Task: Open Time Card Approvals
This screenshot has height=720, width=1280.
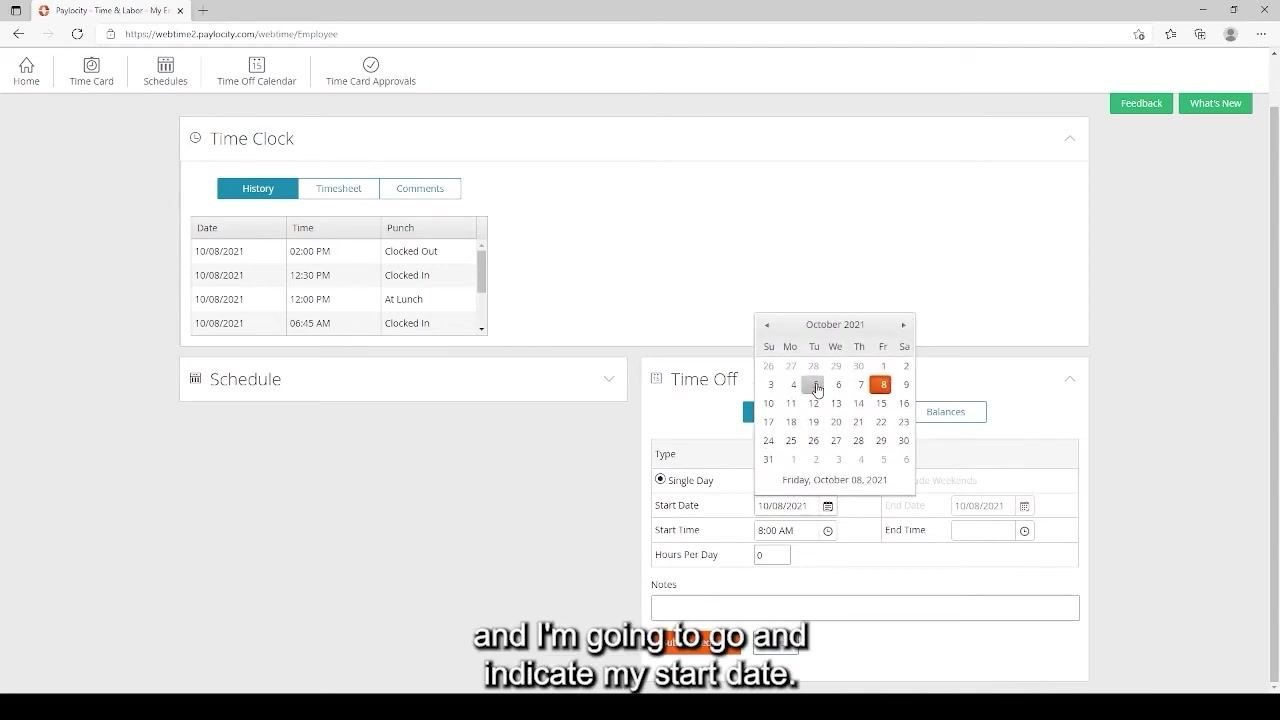Action: 370,71
